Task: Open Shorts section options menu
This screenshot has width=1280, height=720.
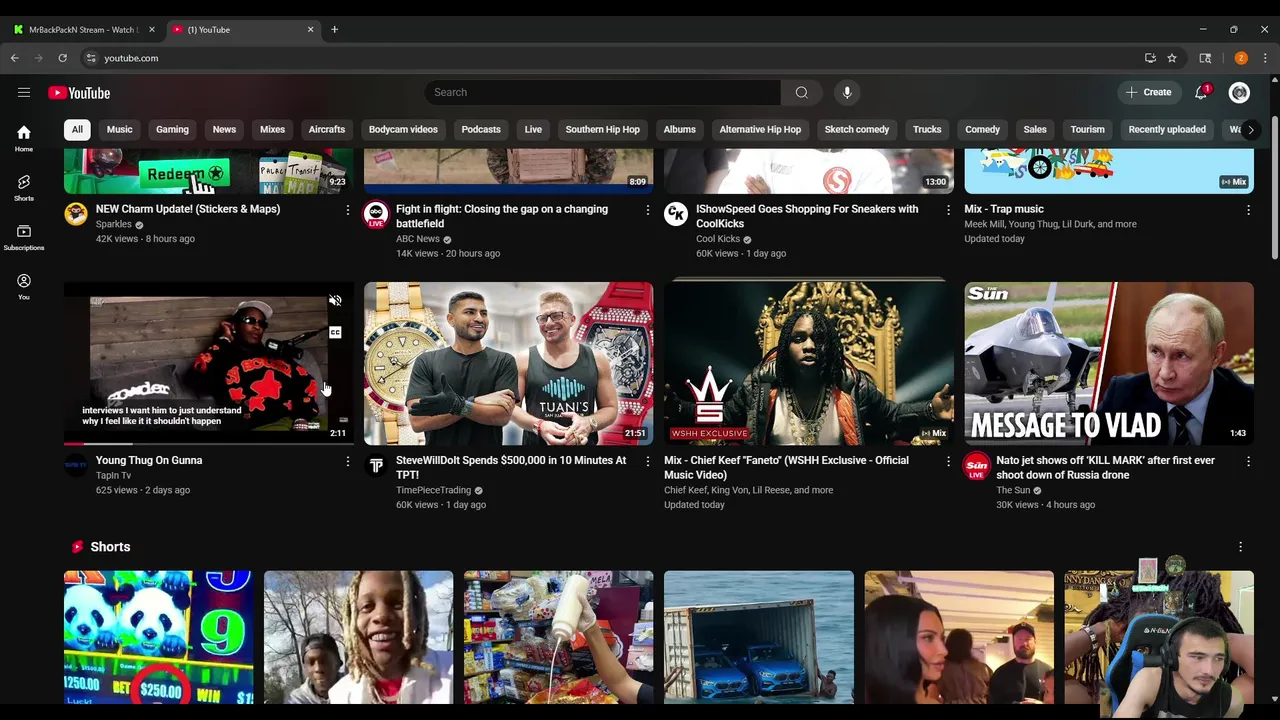Action: pos(1240,547)
